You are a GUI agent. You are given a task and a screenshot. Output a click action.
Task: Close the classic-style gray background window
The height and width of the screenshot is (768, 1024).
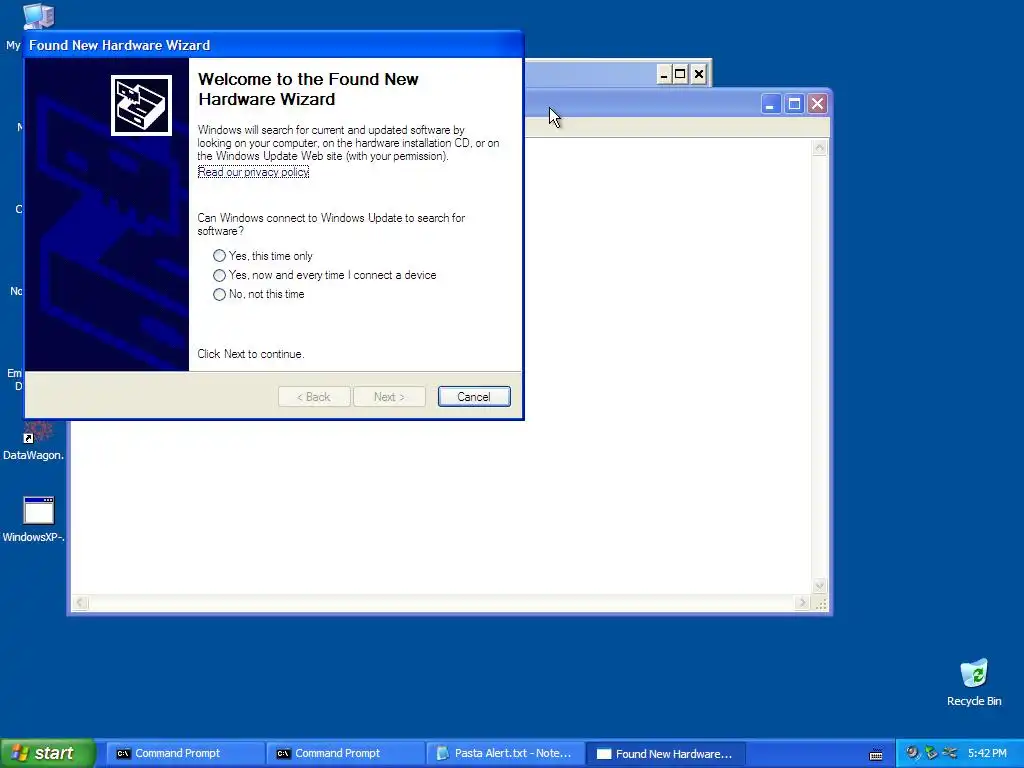pyautogui.click(x=699, y=74)
